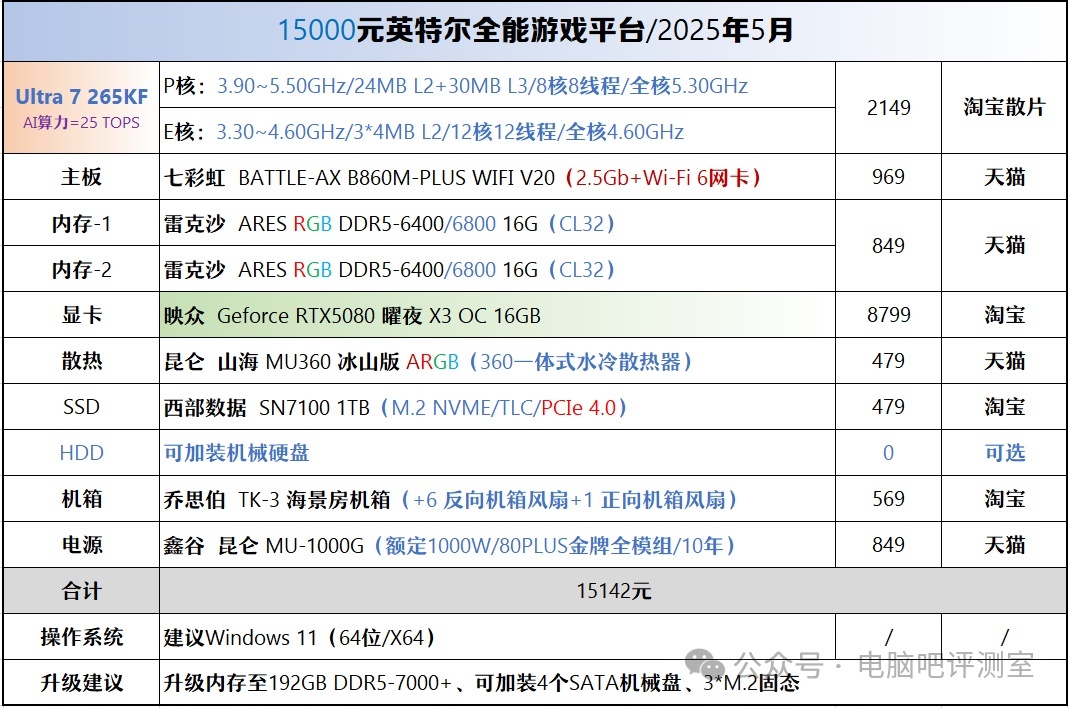Select the Ultra 7 265KF processor cell
Screen dimensions: 1068x708
click(81, 108)
